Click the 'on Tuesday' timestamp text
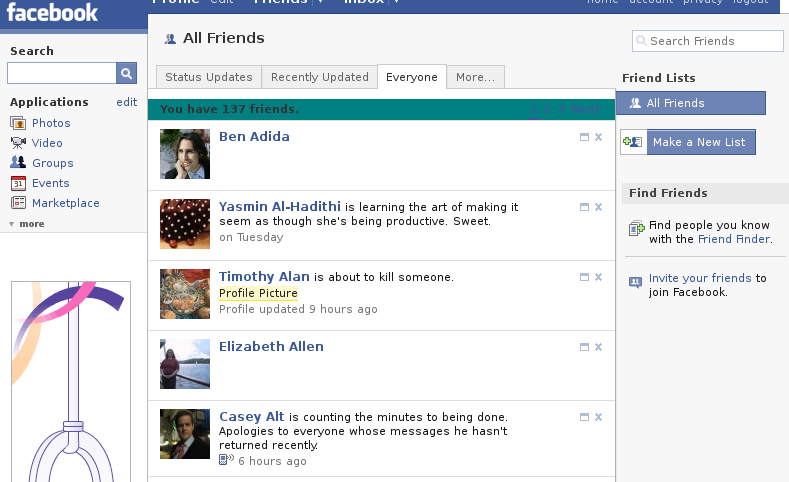The width and height of the screenshot is (789, 482). pos(251,237)
